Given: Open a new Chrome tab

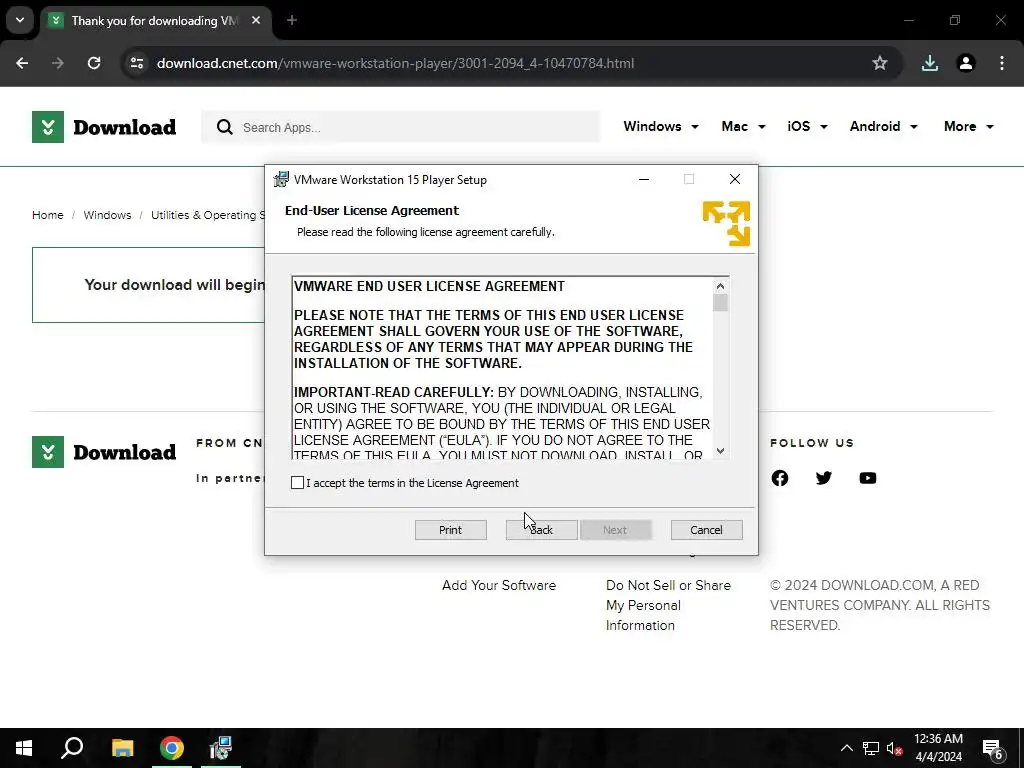Looking at the screenshot, I should [292, 20].
